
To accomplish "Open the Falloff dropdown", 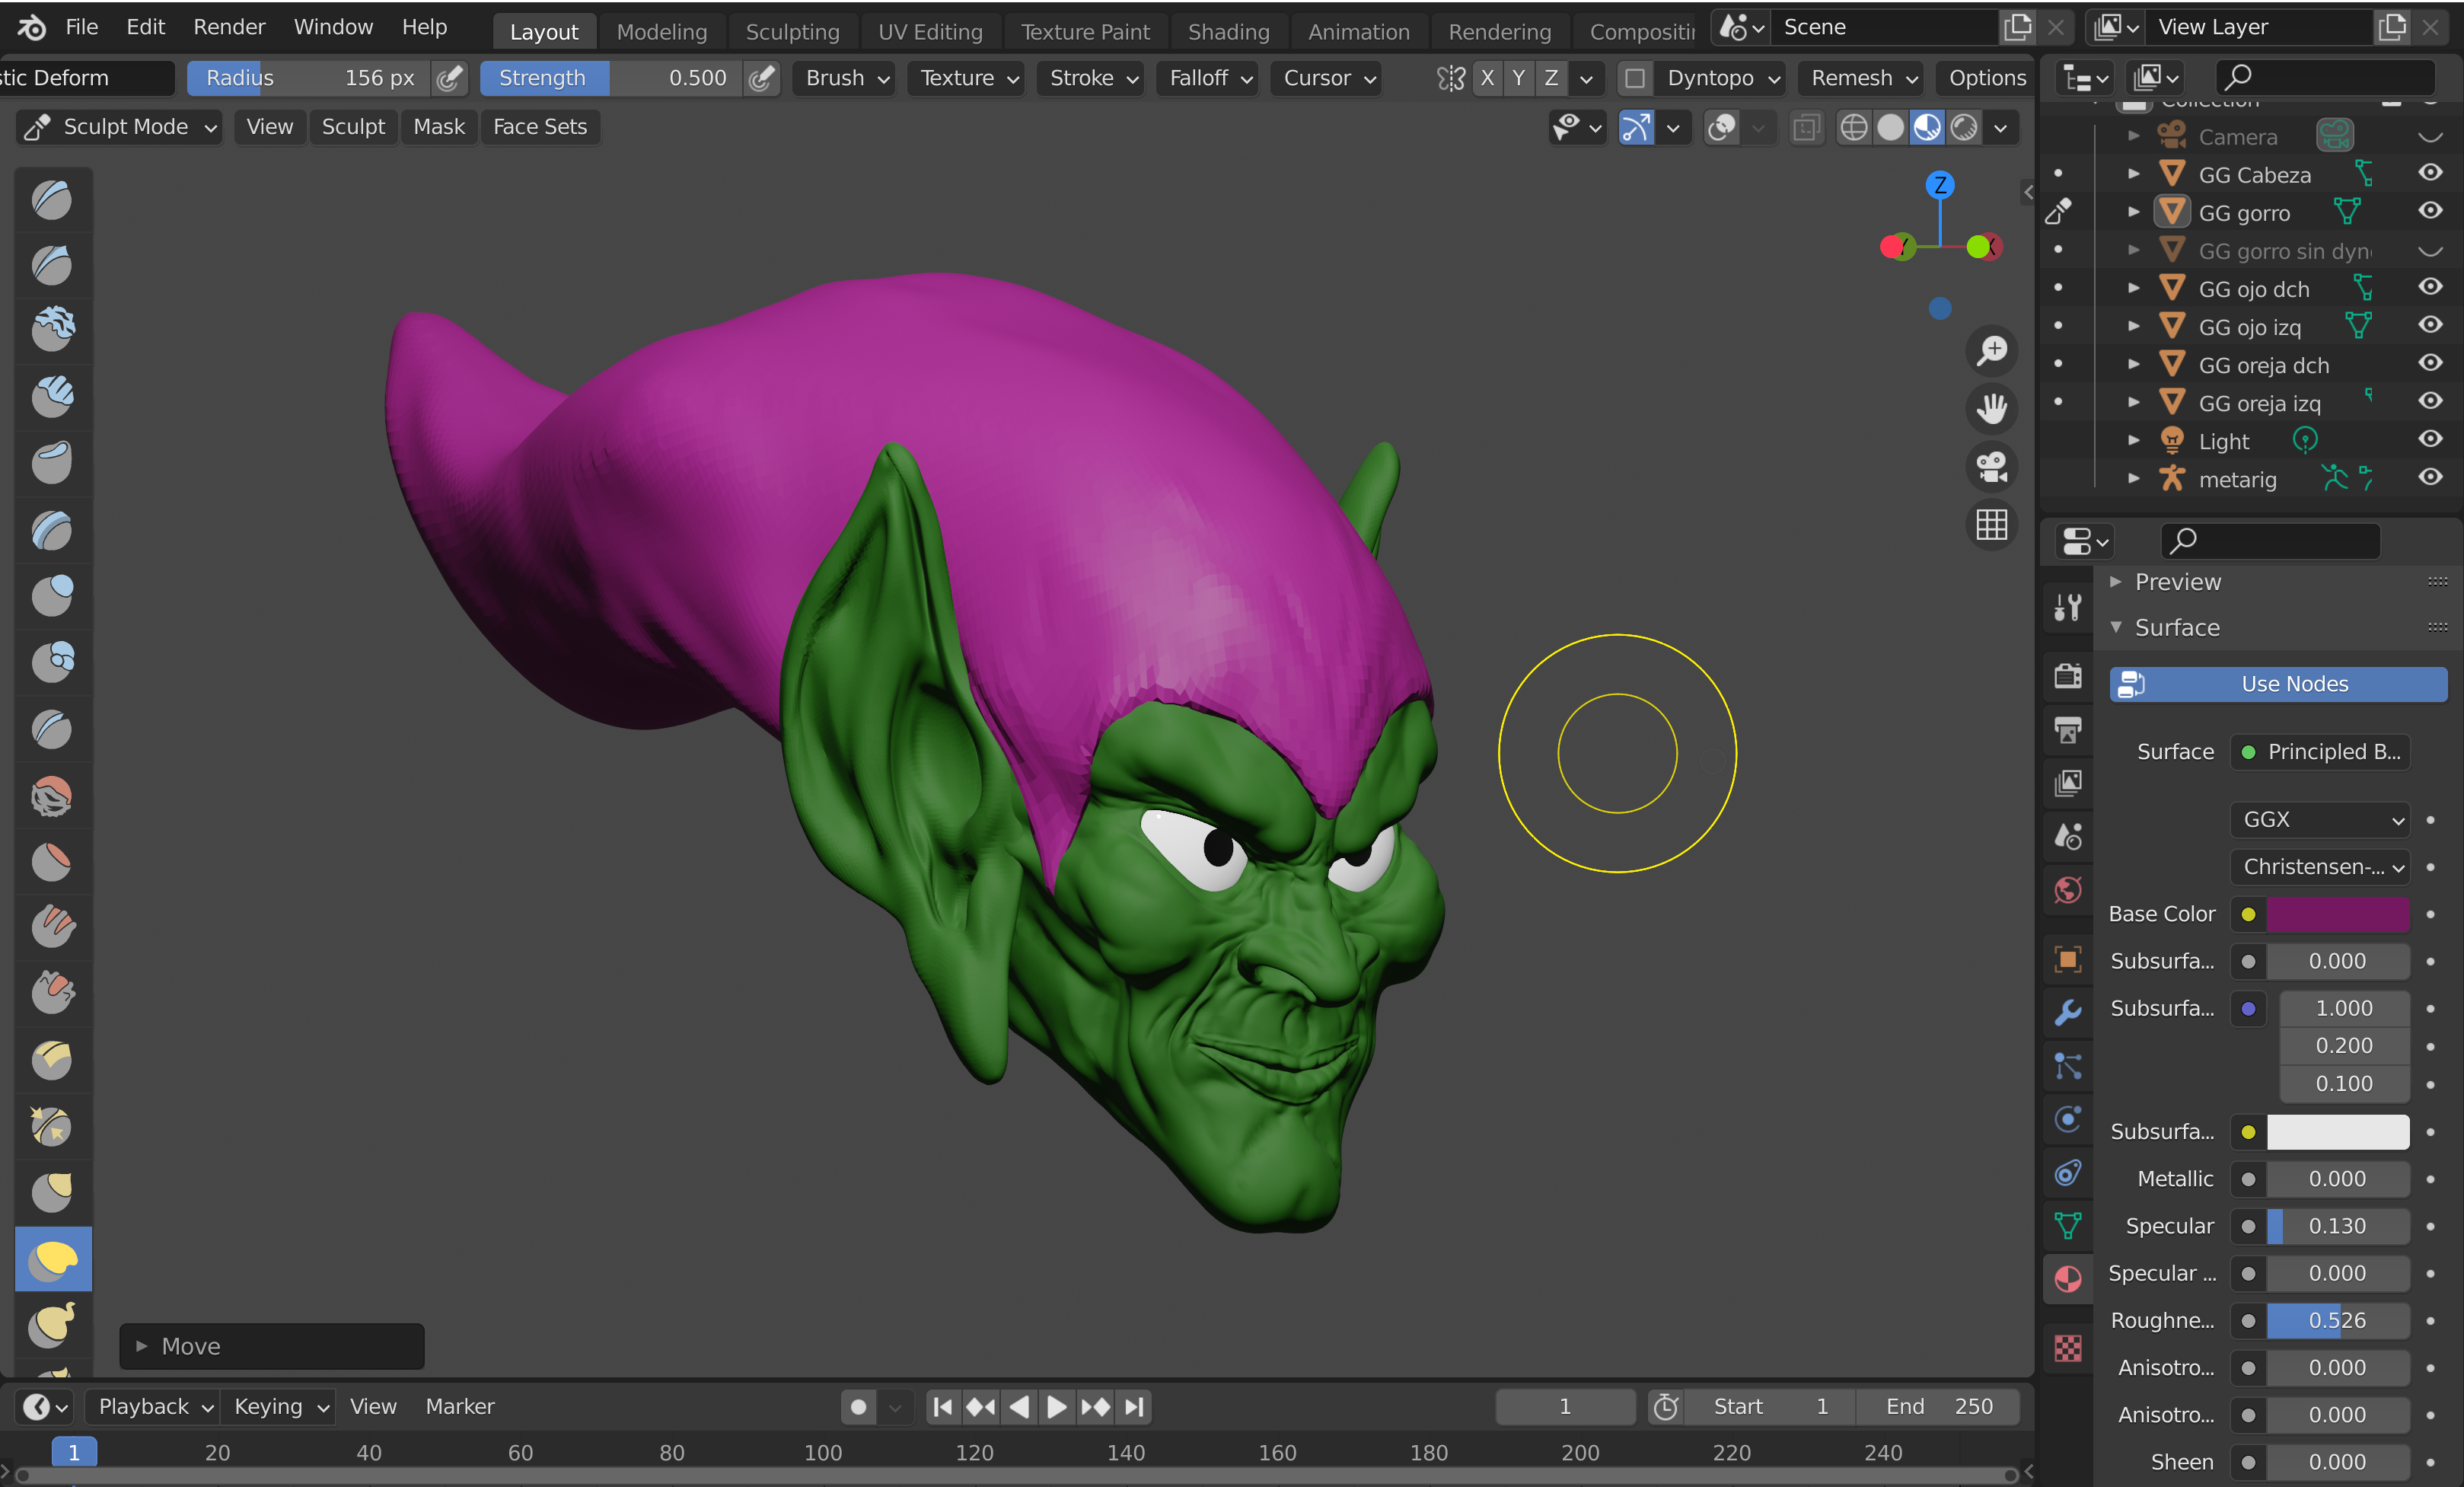I will click(1208, 78).
